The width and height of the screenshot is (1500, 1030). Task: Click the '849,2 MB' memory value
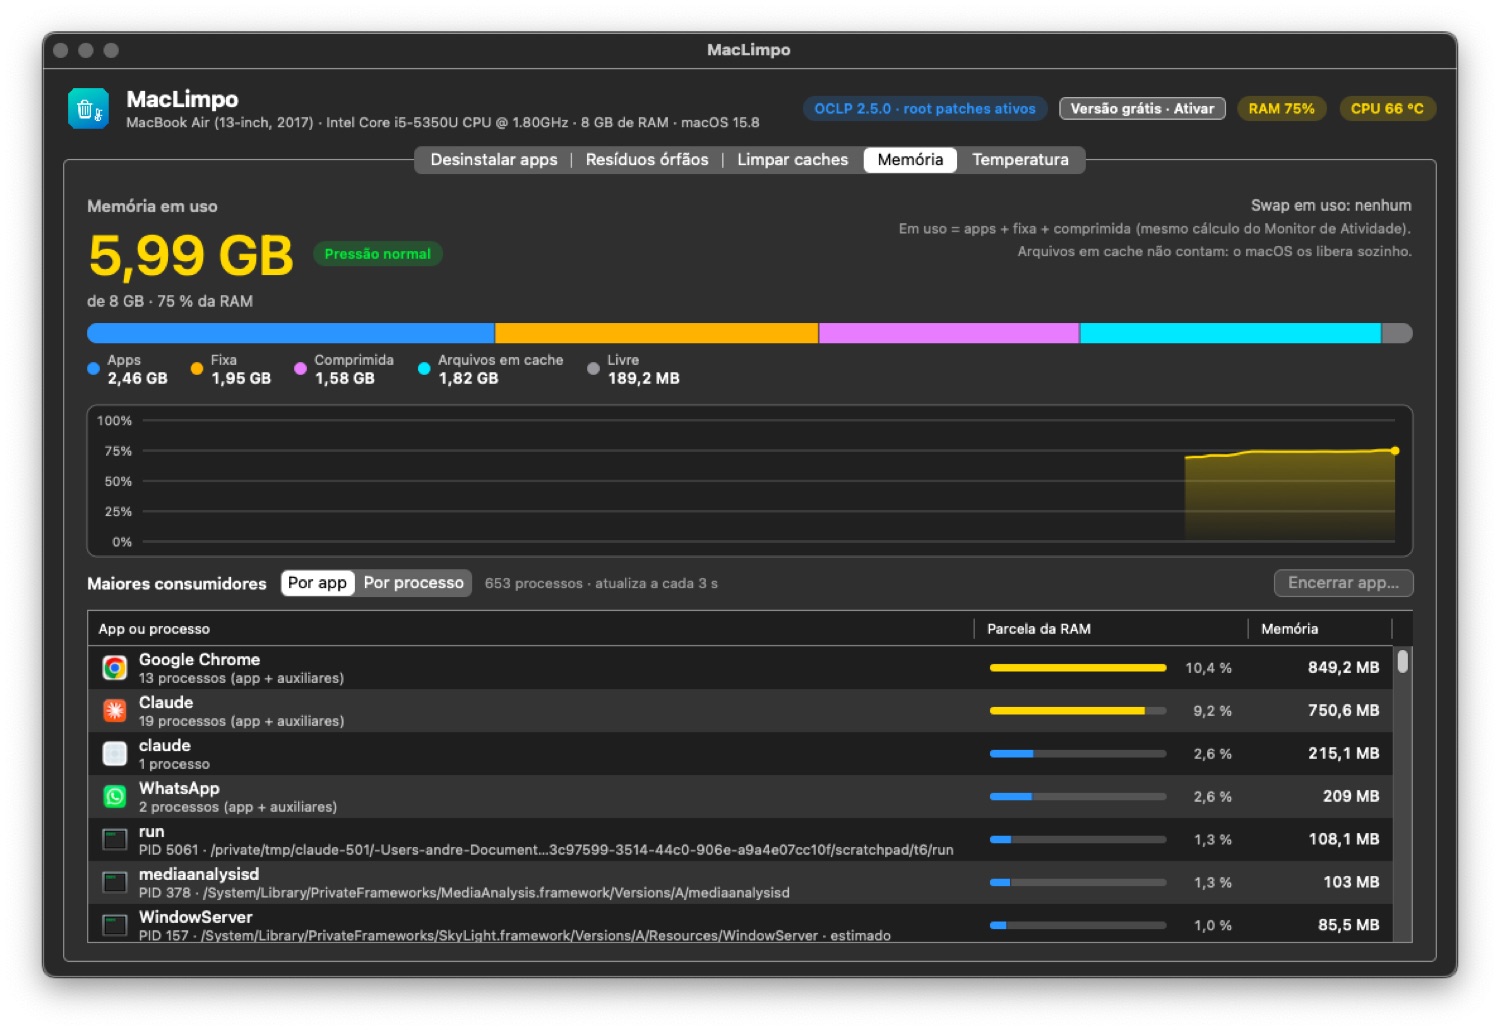1343,668
